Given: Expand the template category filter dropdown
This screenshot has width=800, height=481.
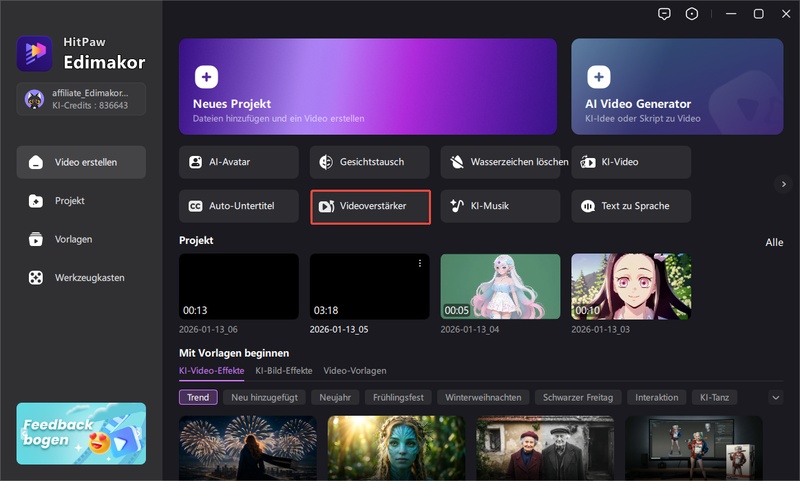Looking at the screenshot, I should 775,397.
